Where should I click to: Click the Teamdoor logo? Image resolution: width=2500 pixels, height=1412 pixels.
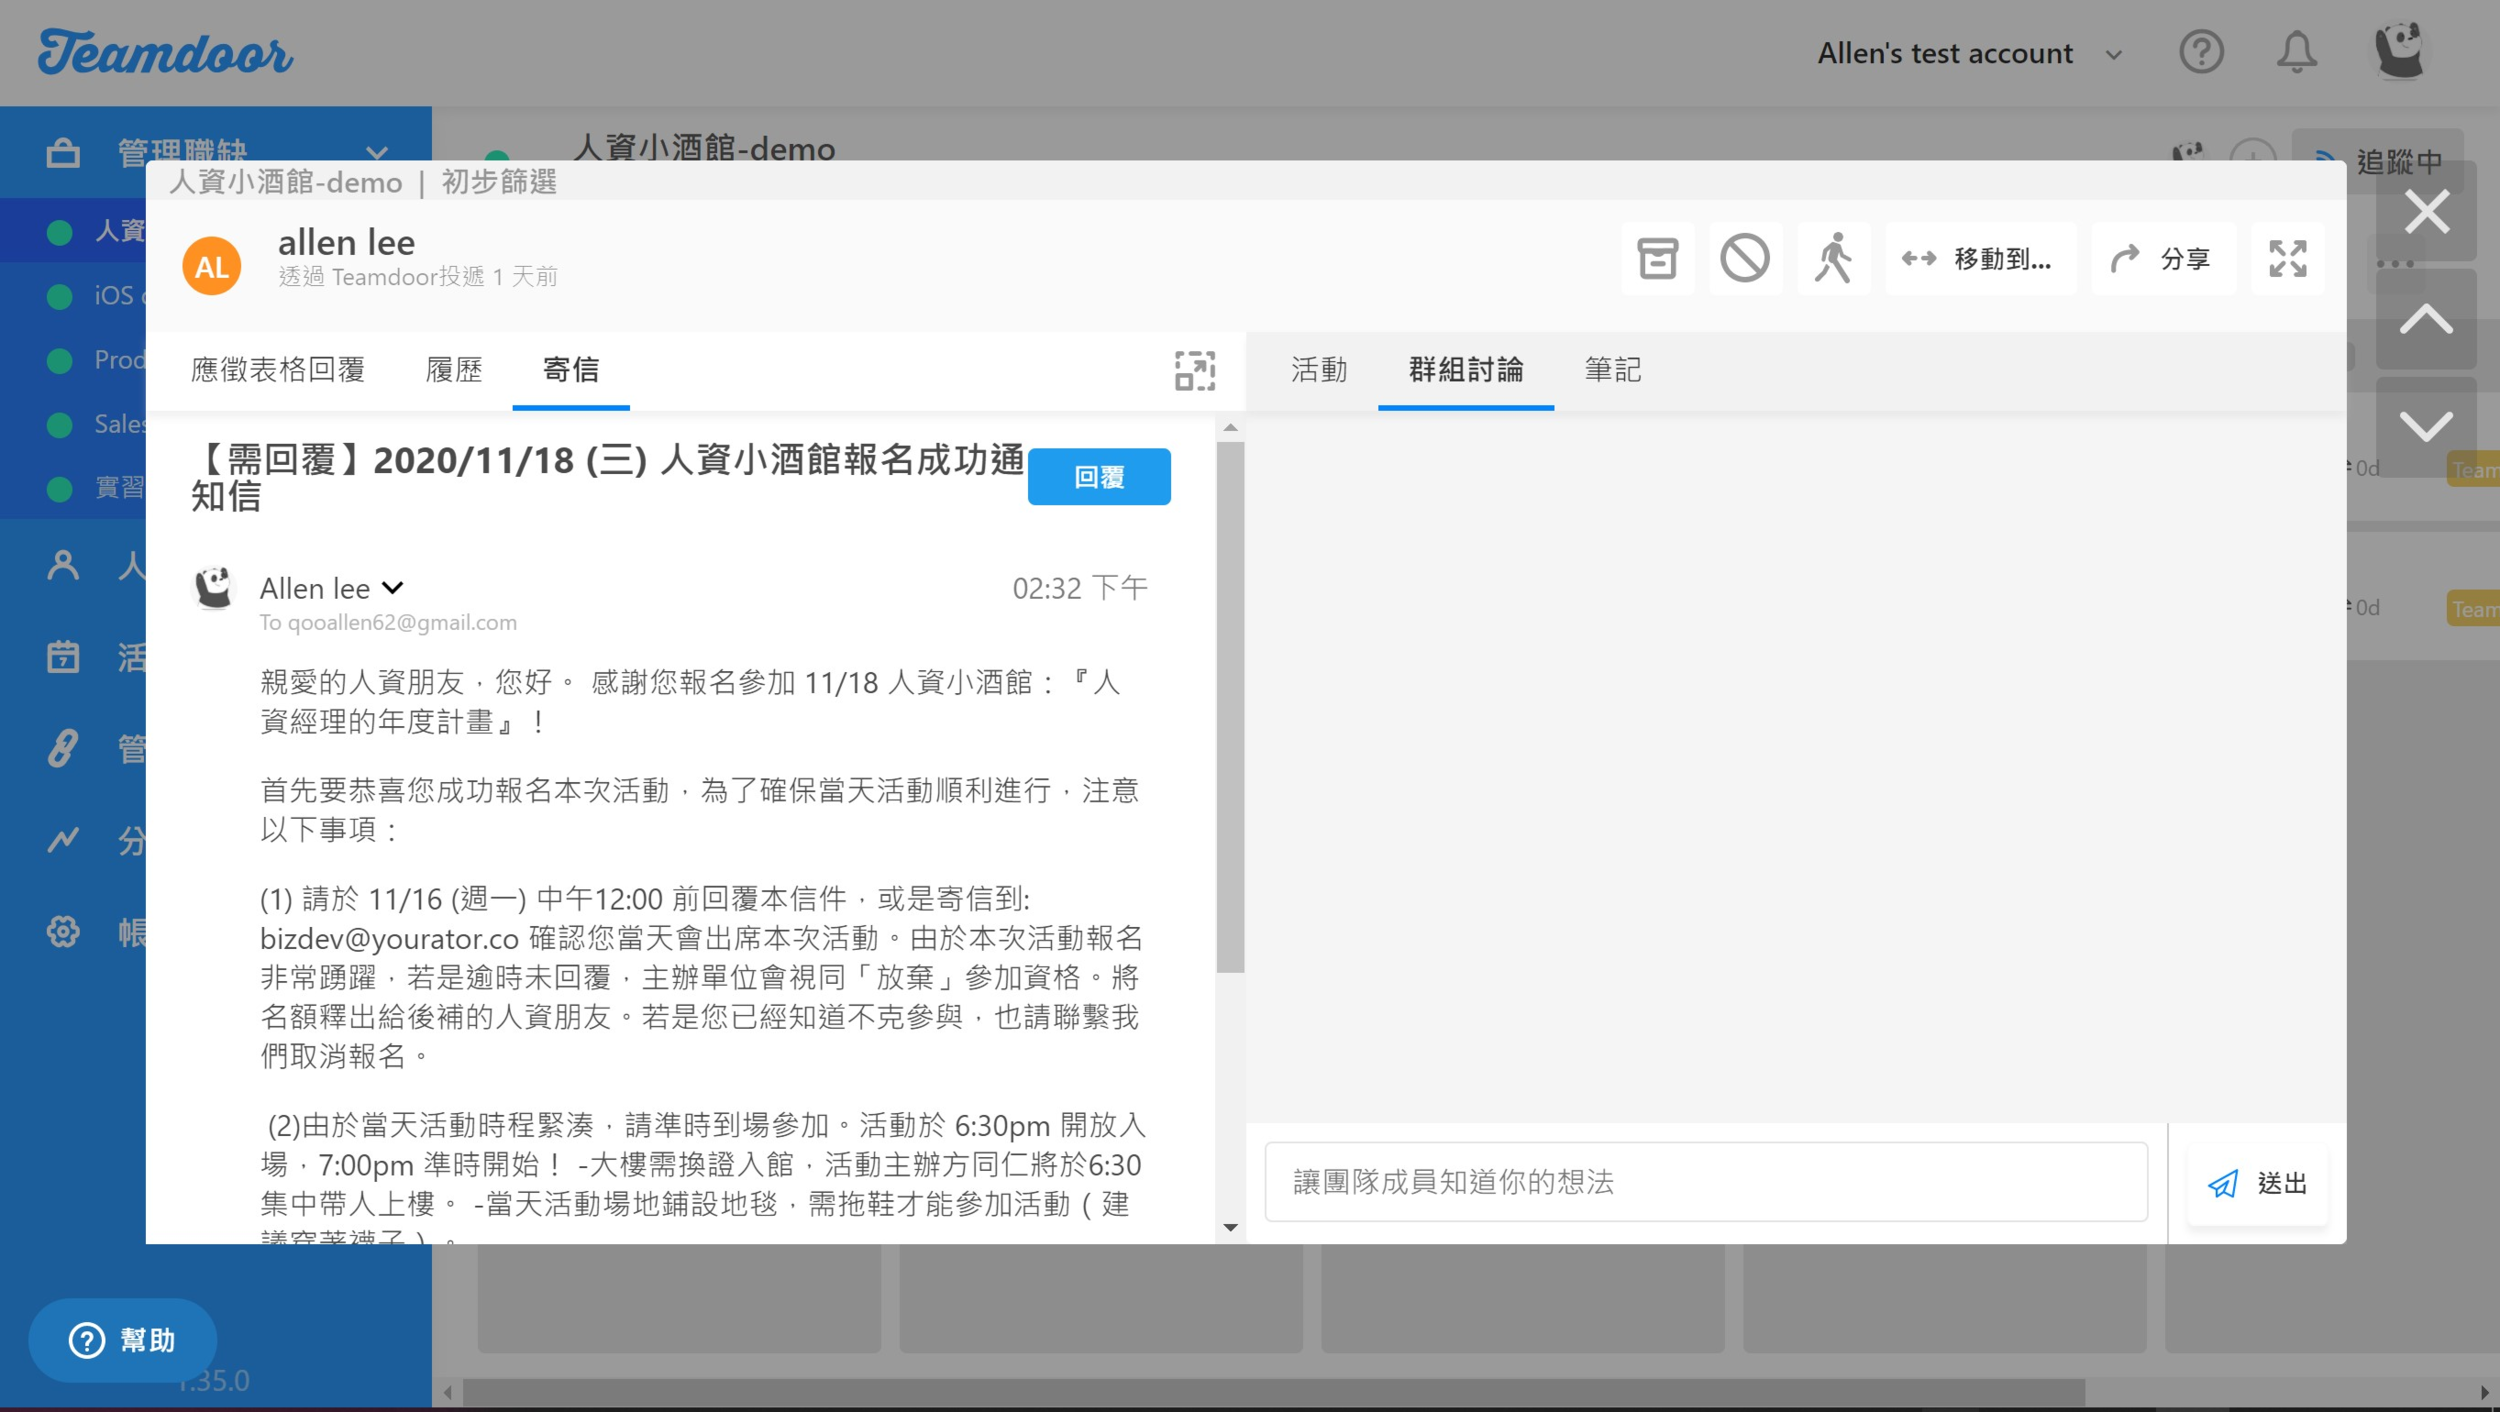pos(166,52)
